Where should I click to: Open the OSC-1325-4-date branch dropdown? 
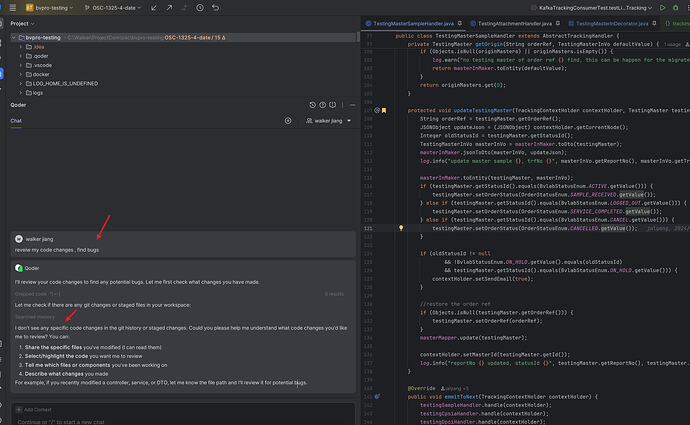(x=113, y=7)
